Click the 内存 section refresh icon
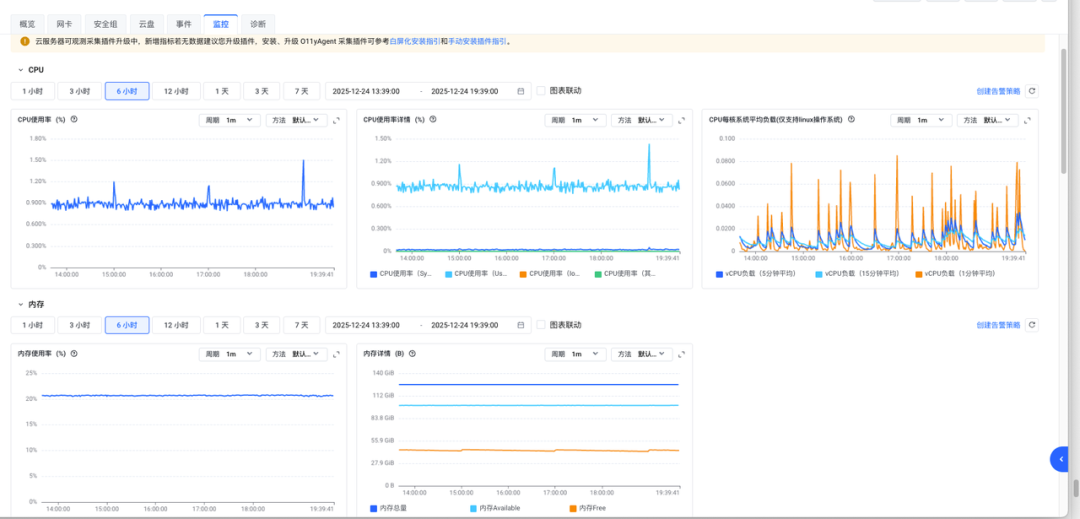Screen dimensions: 1080x519 [x=1032, y=325]
